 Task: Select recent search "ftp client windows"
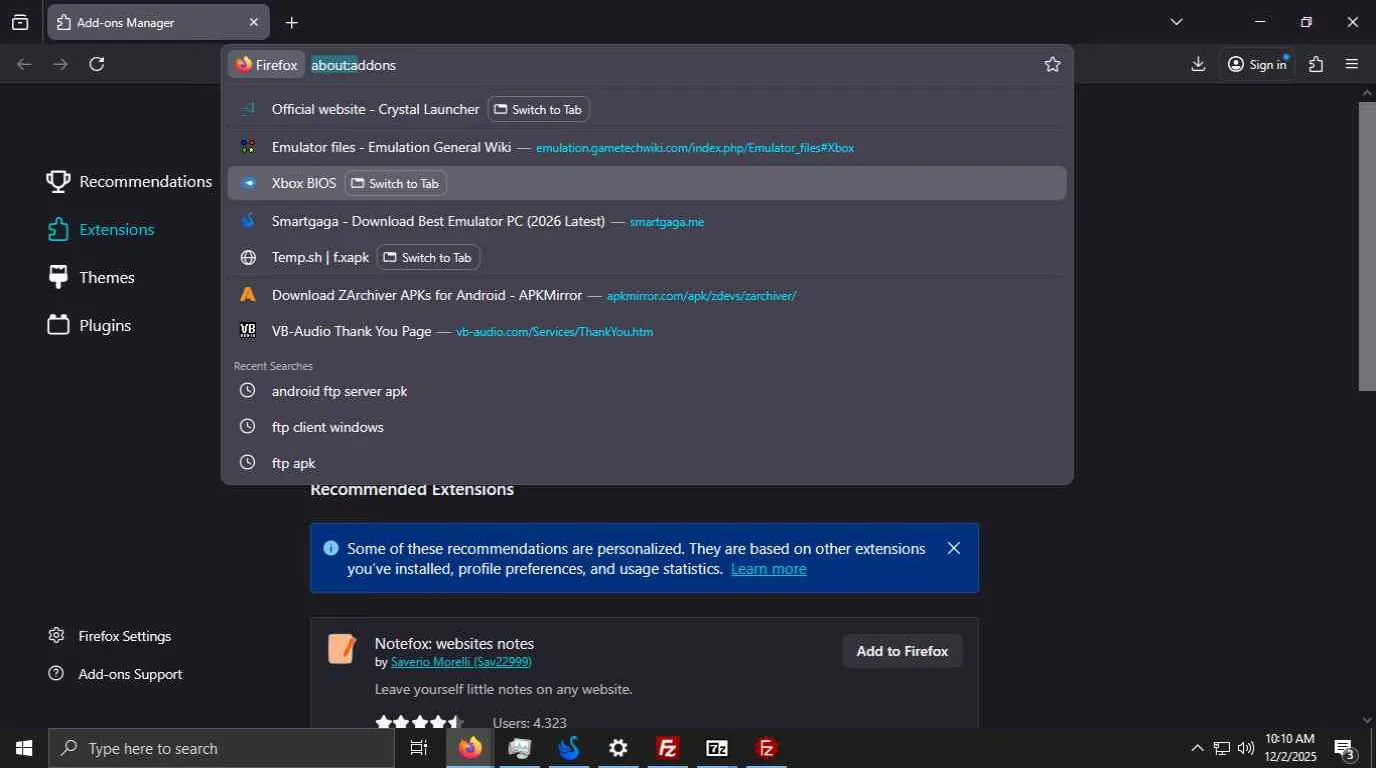(647, 427)
